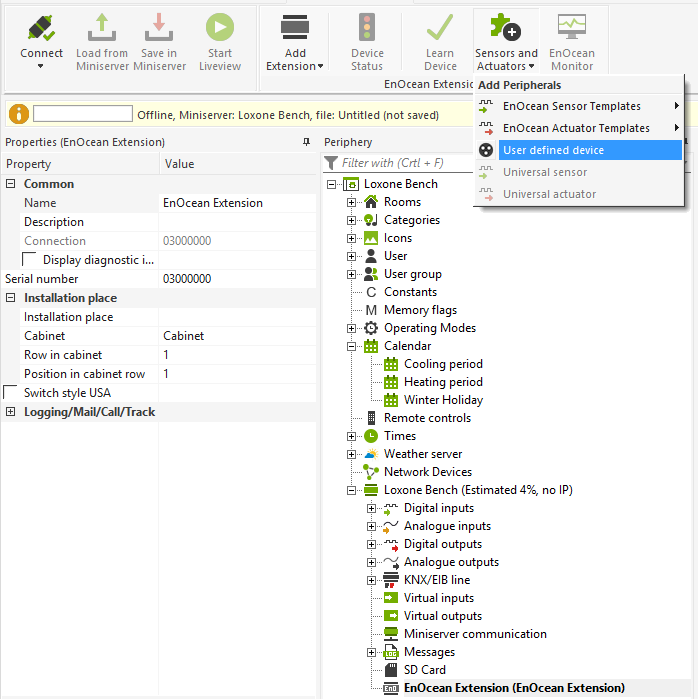Select Heating period calendar entry
698x699 pixels.
pos(443,382)
